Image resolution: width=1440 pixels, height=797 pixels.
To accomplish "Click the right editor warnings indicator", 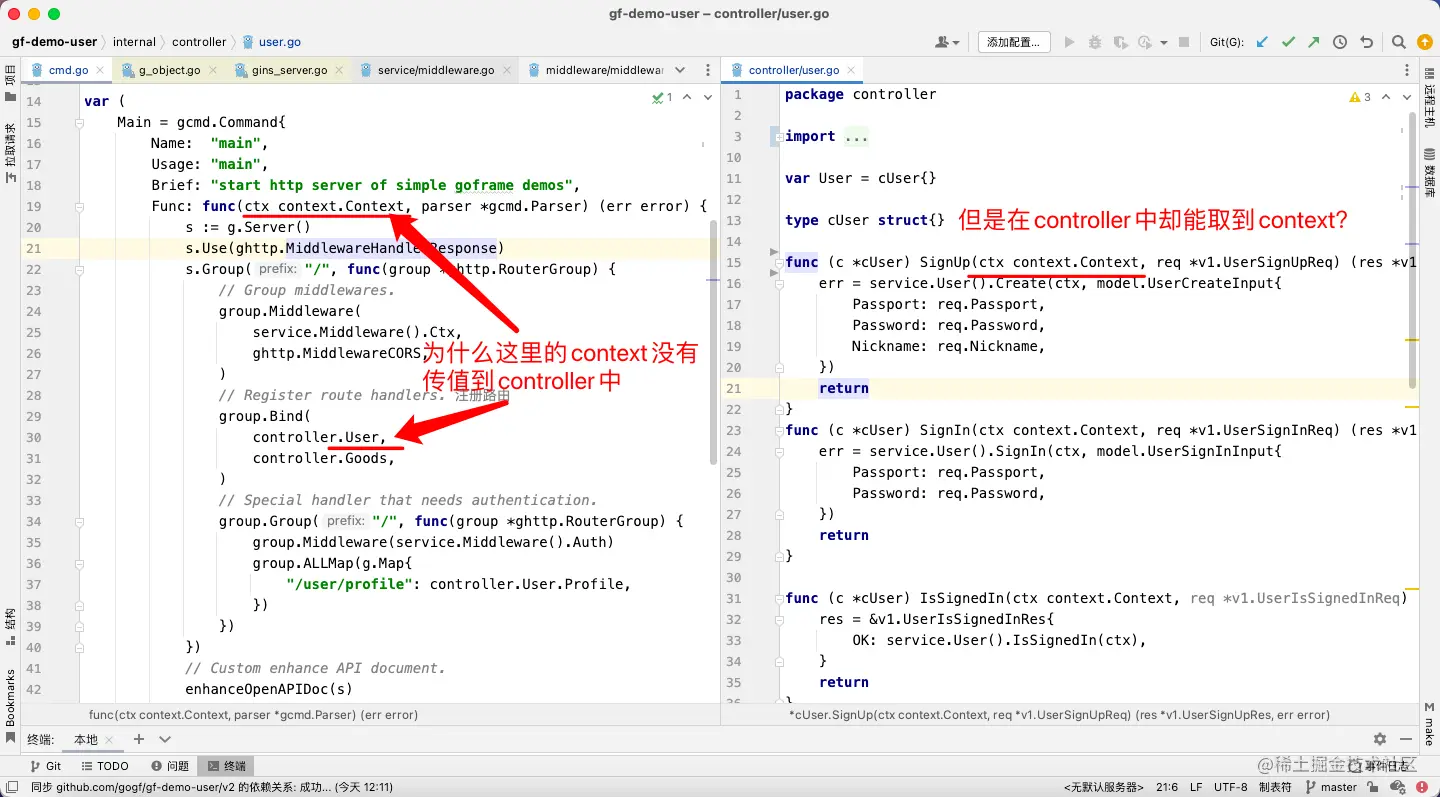I will click(1360, 97).
